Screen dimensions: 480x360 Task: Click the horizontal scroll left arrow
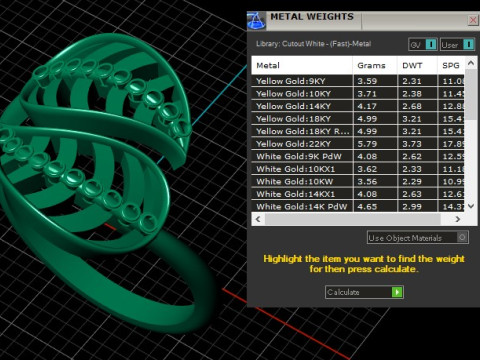click(x=258, y=219)
